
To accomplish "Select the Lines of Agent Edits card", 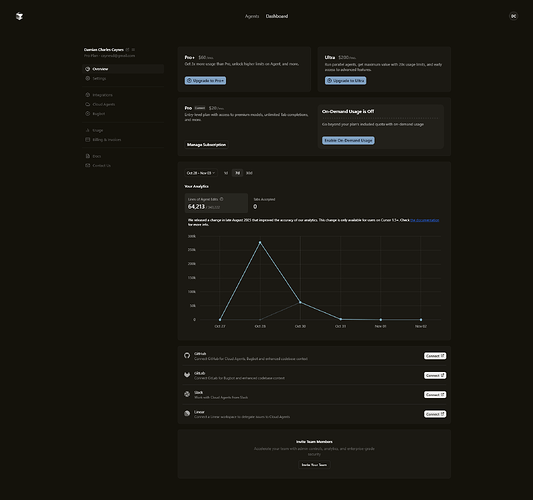I will click(x=216, y=203).
